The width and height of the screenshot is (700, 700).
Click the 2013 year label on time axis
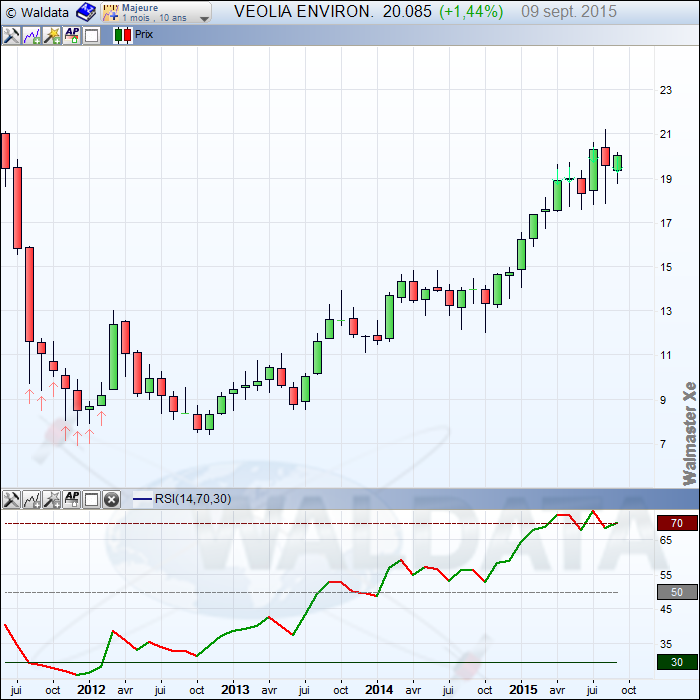tap(235, 690)
